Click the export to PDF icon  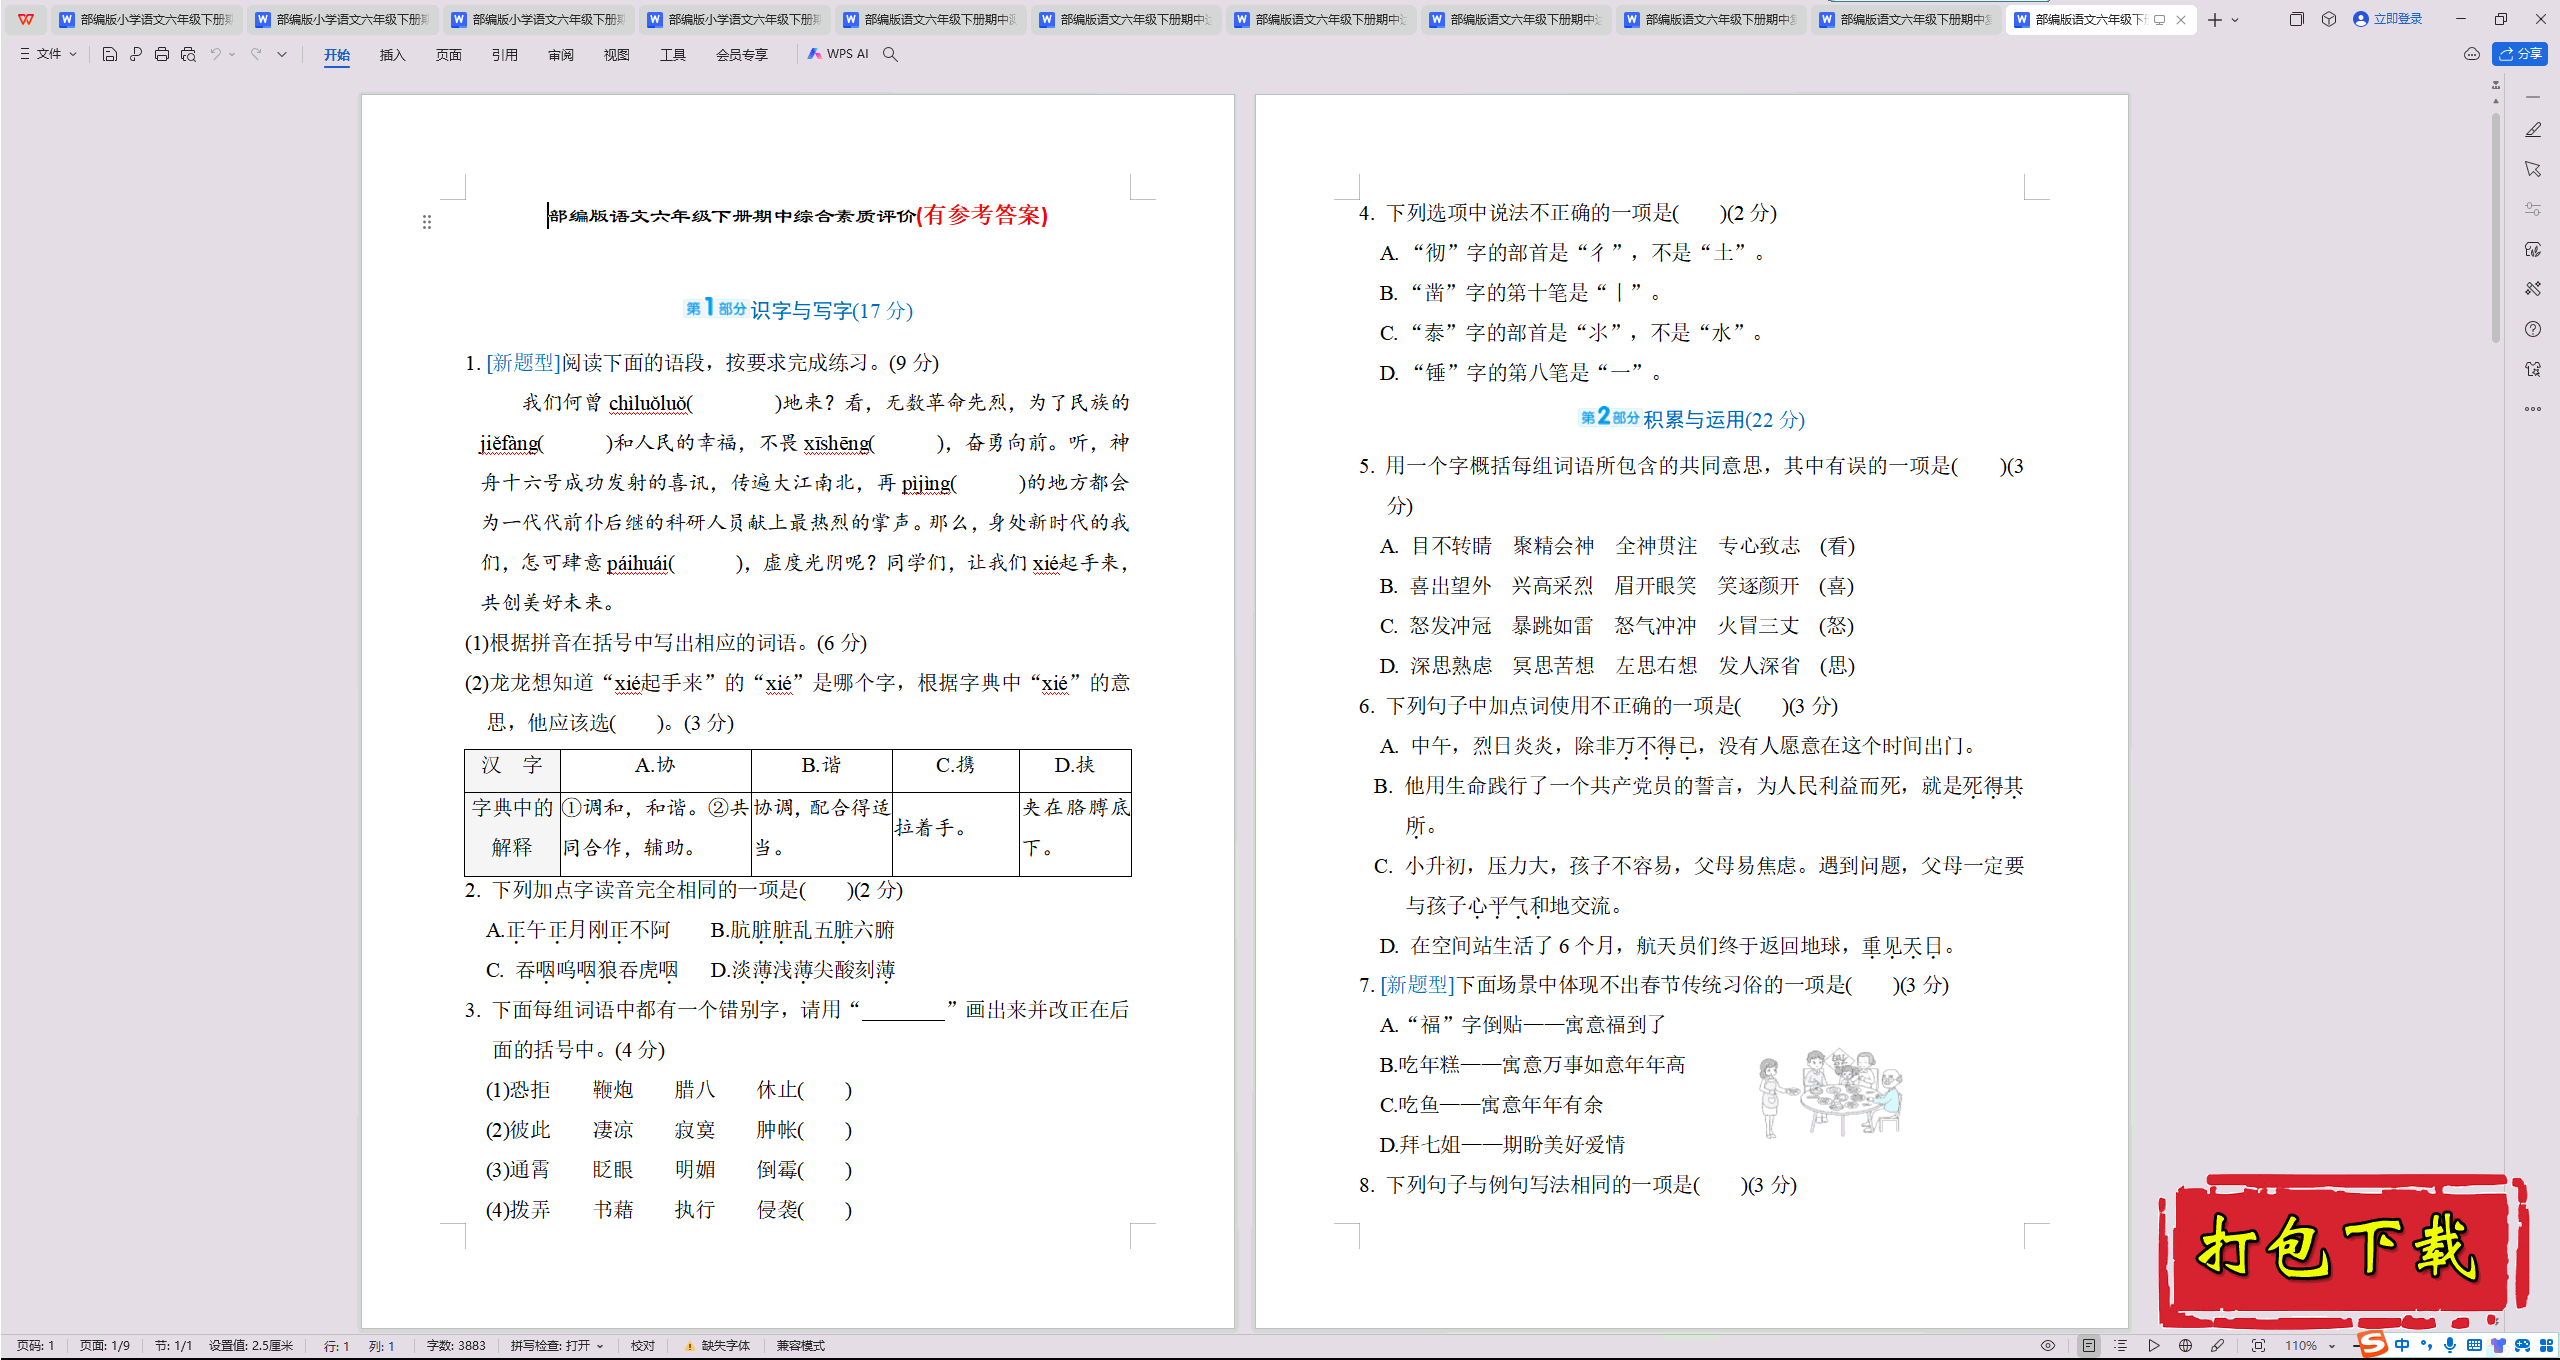[136, 54]
